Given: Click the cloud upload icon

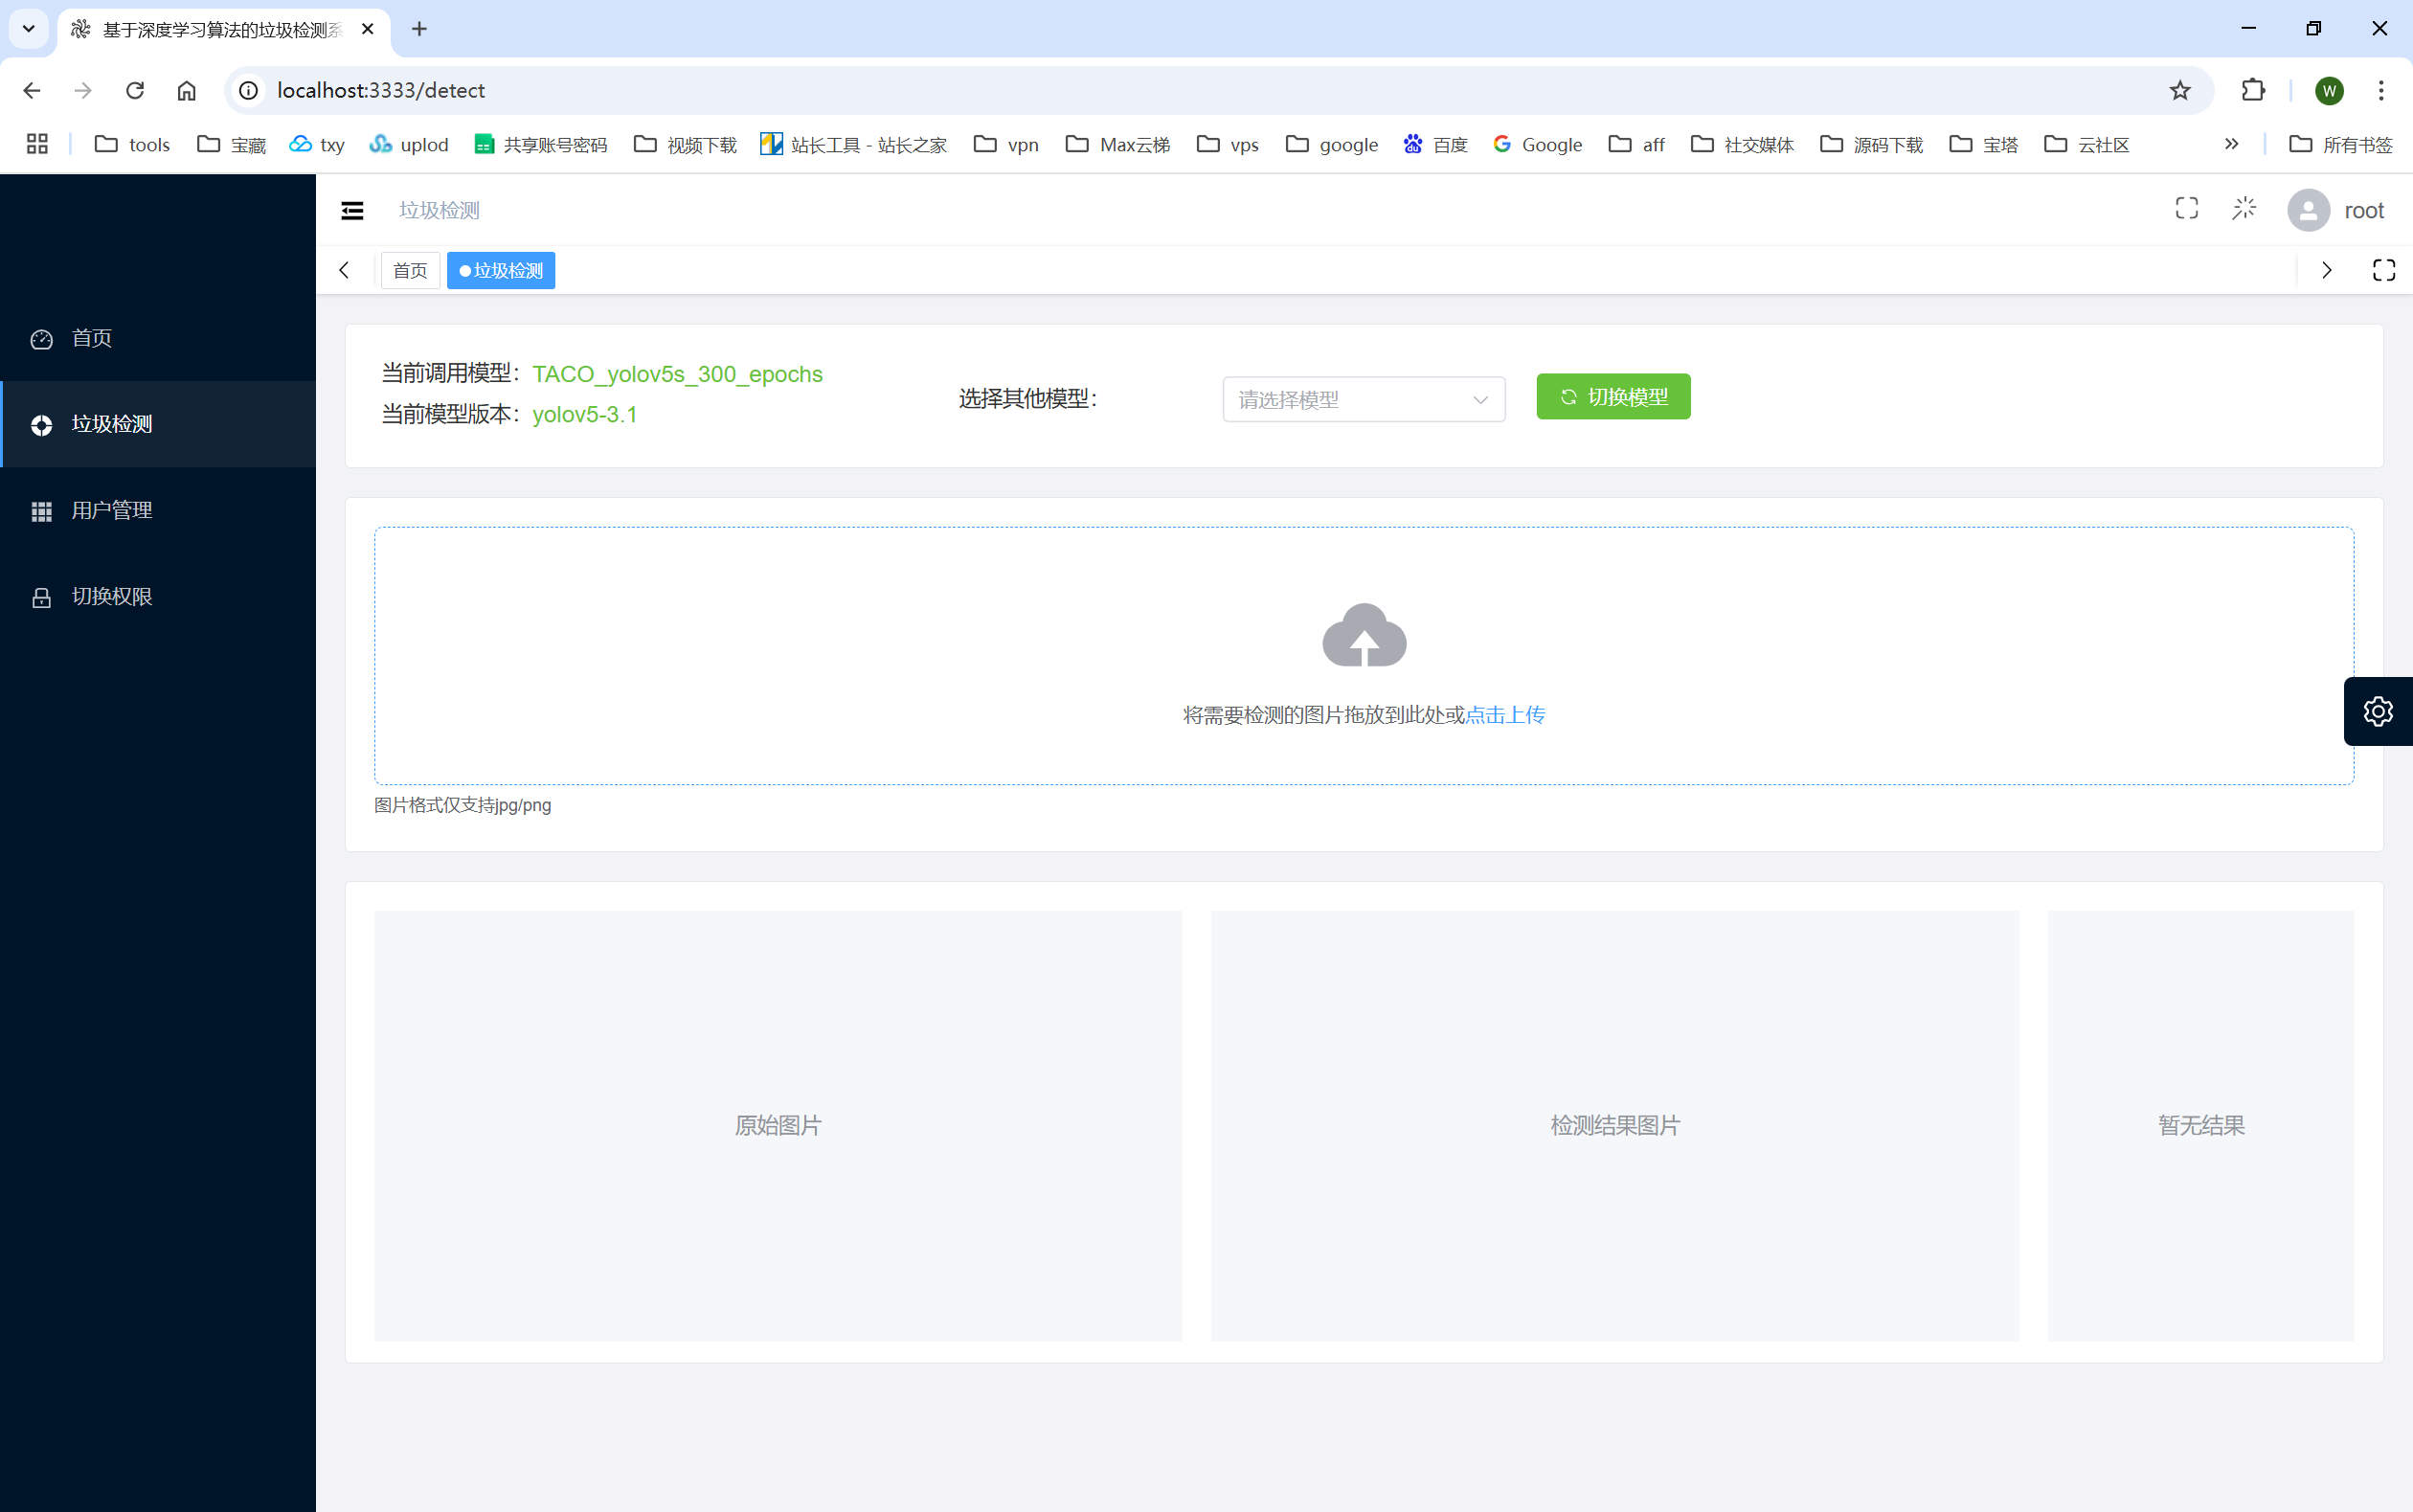Looking at the screenshot, I should pos(1364,635).
